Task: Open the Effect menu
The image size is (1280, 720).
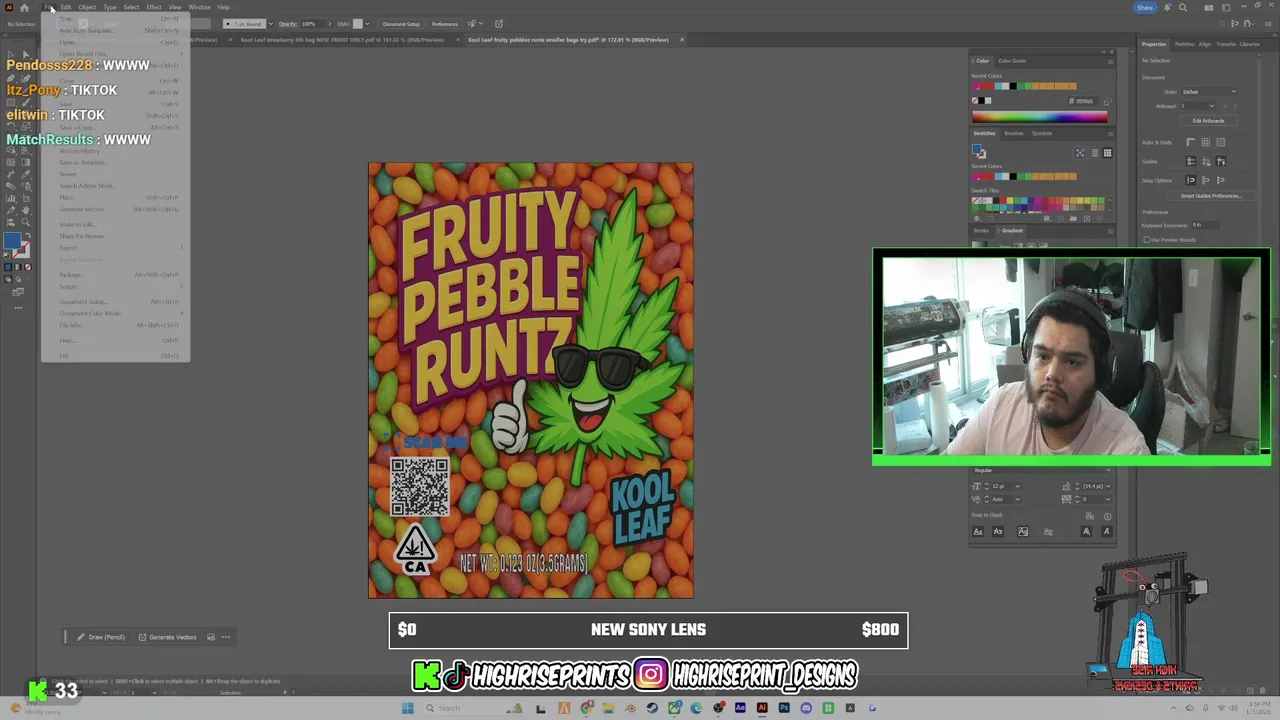Action: click(154, 7)
